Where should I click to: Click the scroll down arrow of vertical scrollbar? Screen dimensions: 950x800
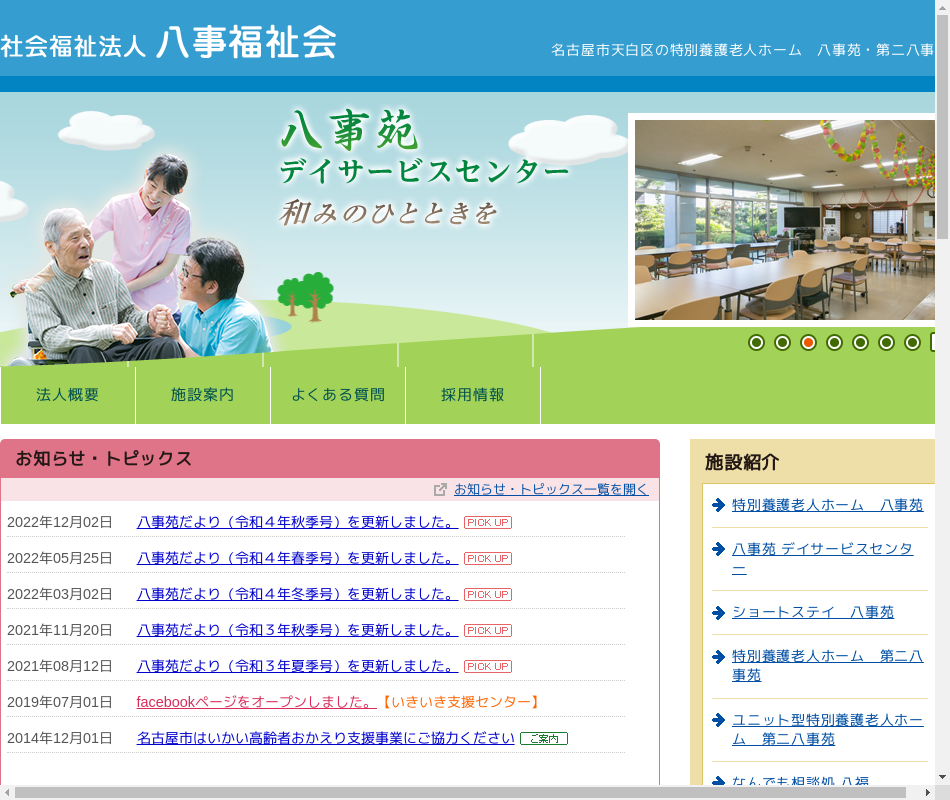(x=942, y=776)
